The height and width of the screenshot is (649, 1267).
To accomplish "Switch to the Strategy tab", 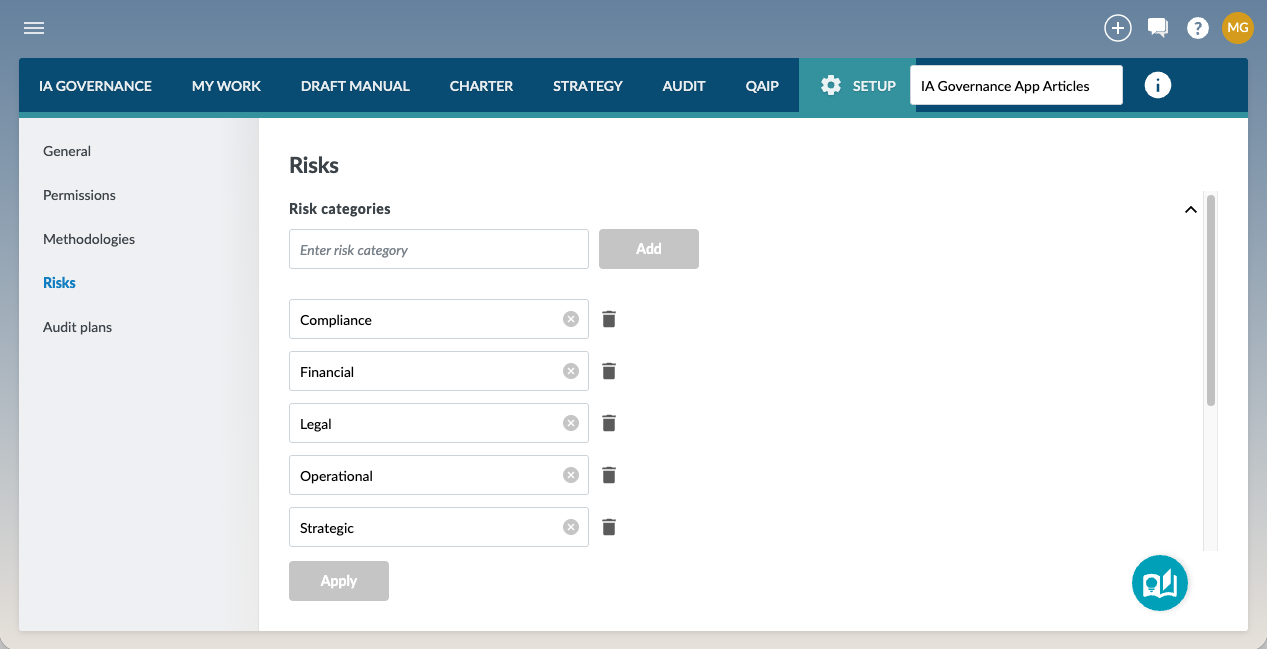I will click(588, 86).
